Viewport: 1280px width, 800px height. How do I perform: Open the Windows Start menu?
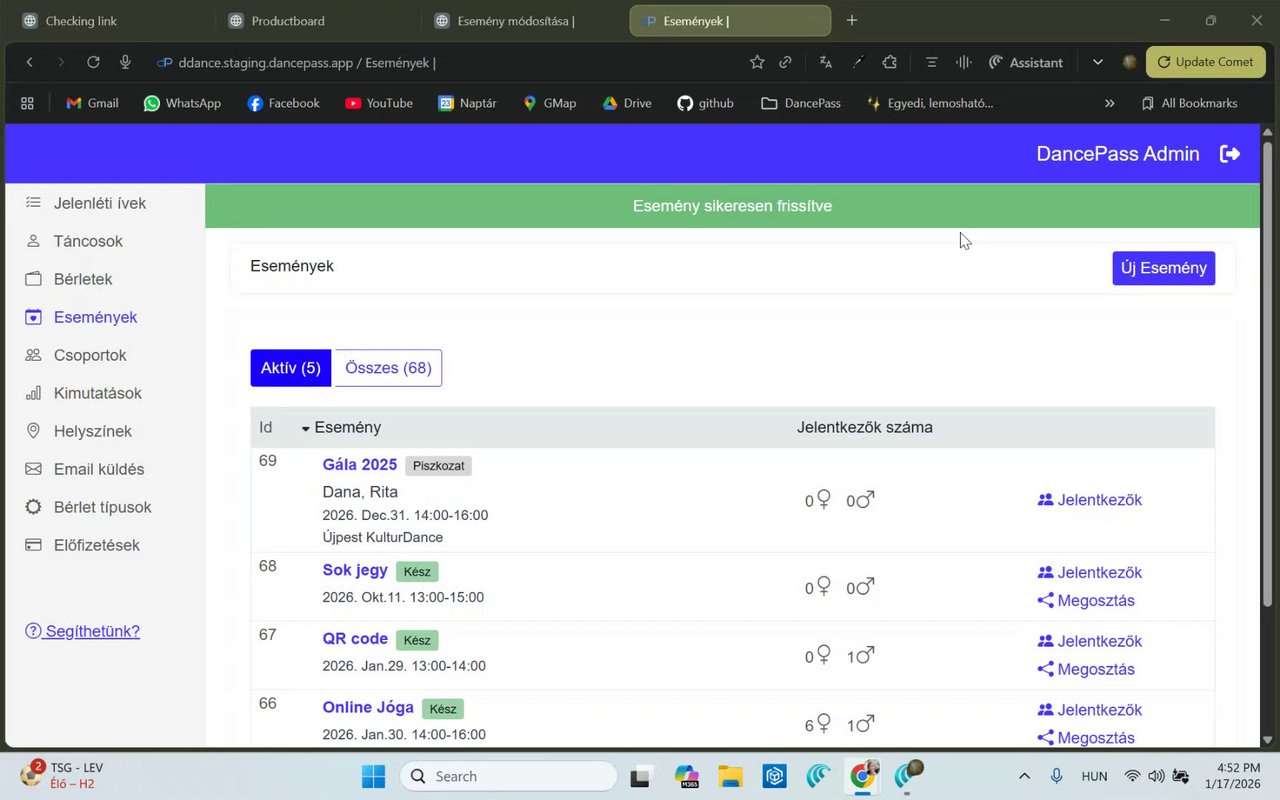[x=373, y=776]
